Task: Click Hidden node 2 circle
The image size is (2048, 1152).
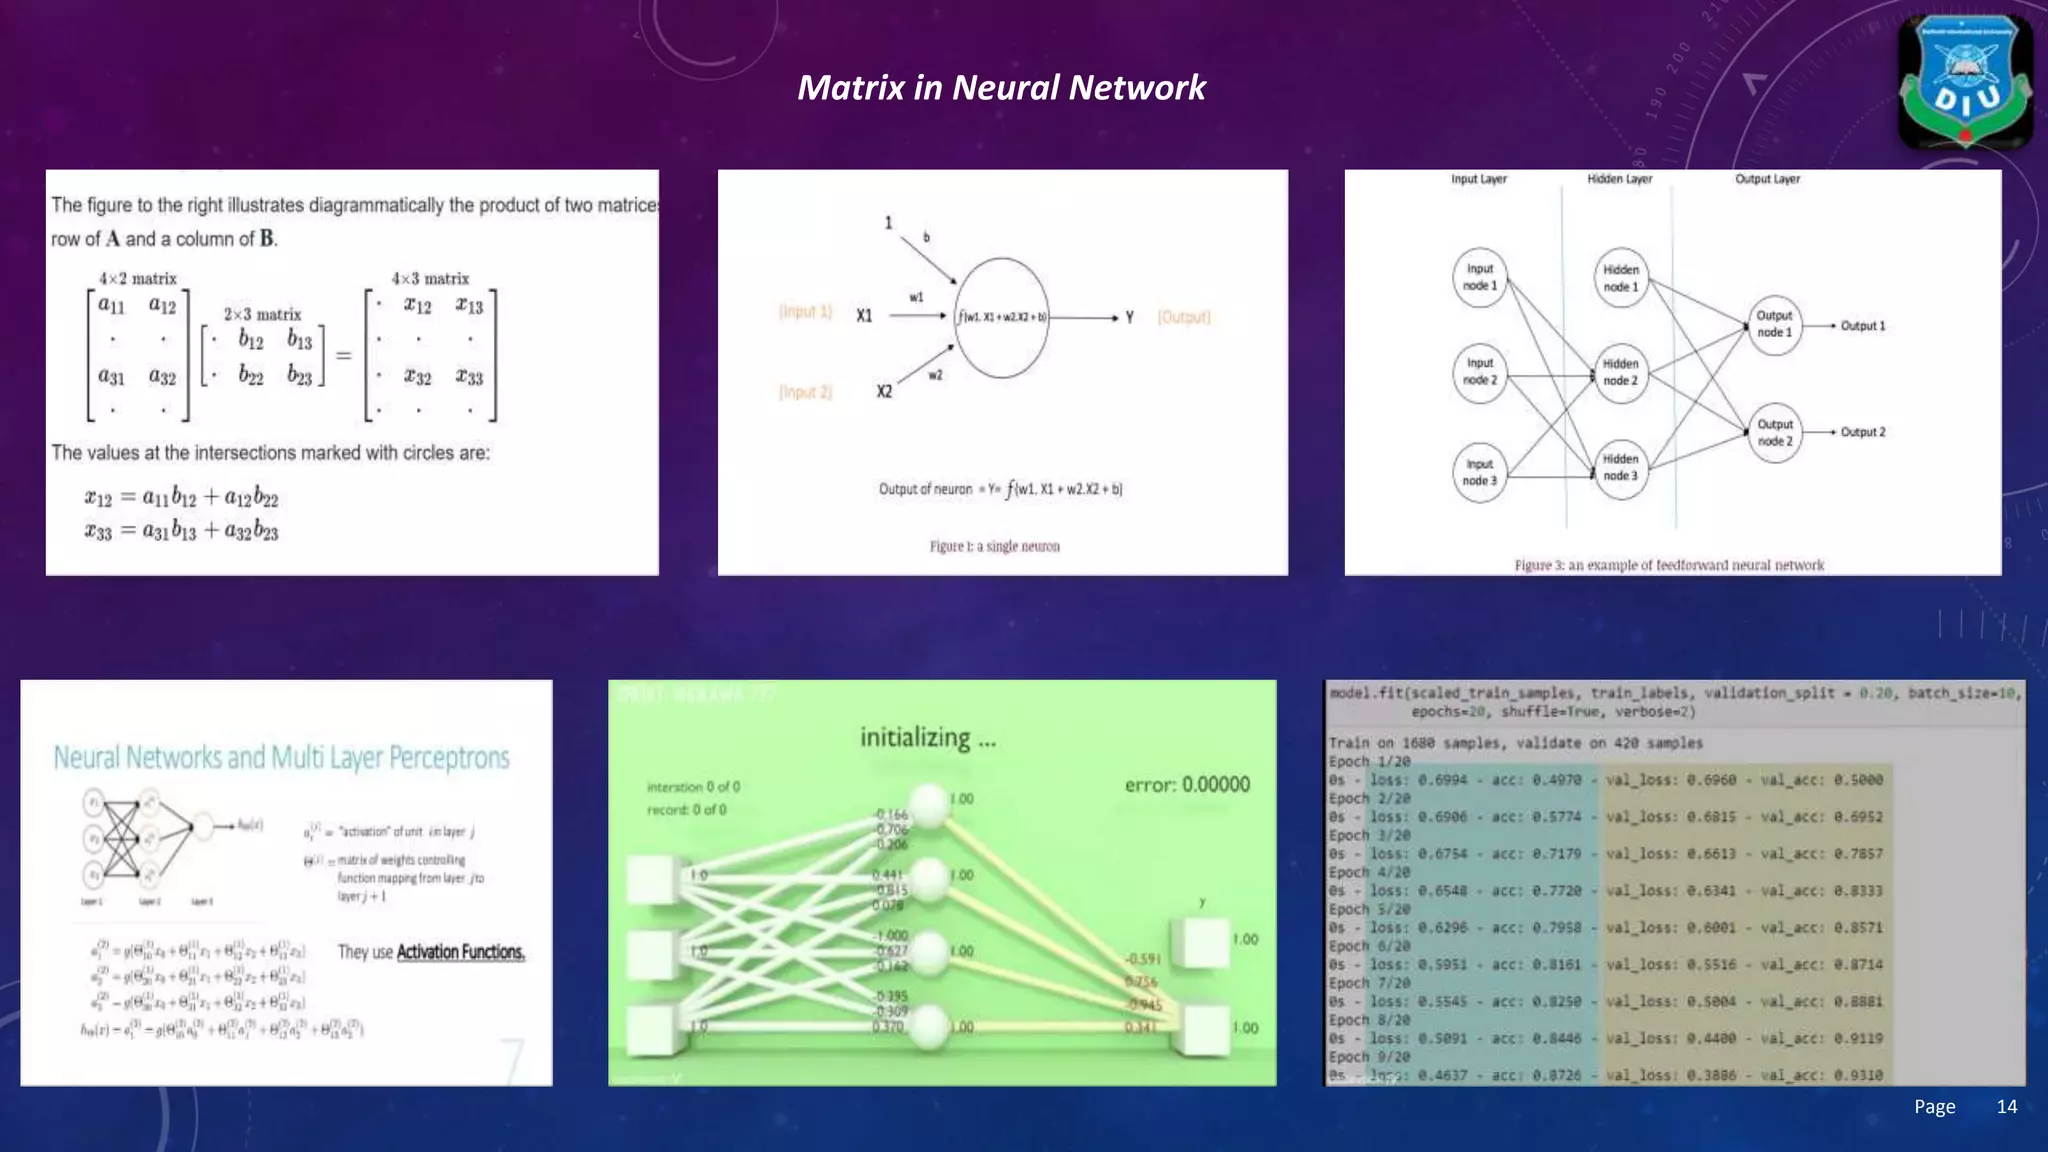Action: (1620, 373)
